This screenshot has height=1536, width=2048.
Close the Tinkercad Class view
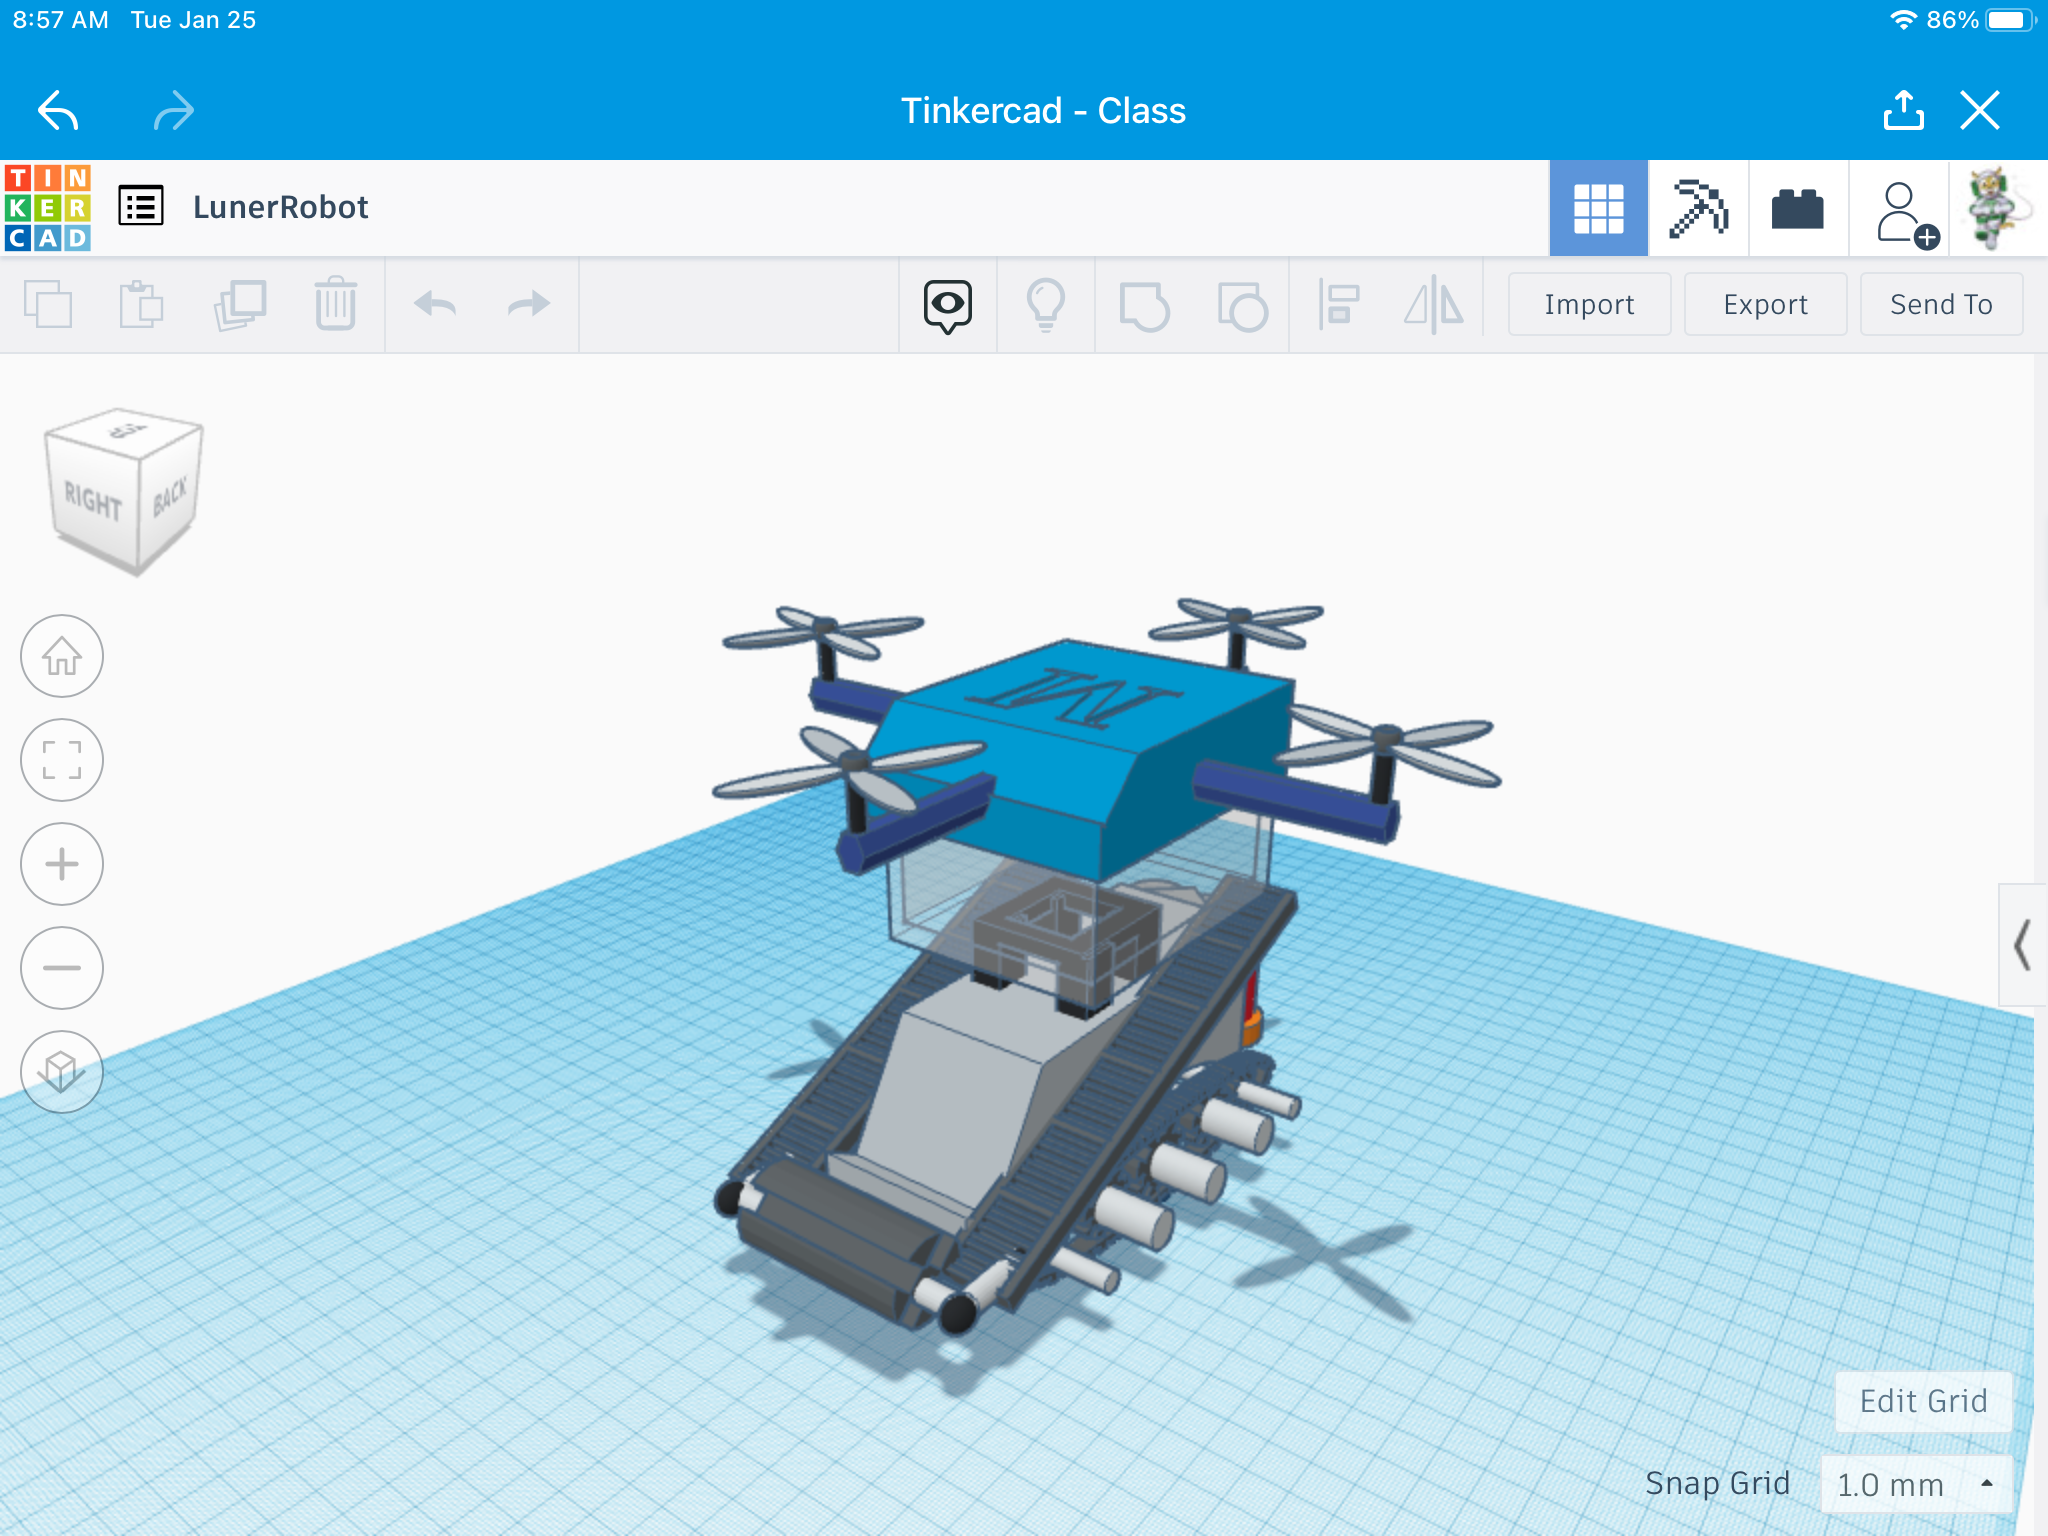pyautogui.click(x=1980, y=110)
